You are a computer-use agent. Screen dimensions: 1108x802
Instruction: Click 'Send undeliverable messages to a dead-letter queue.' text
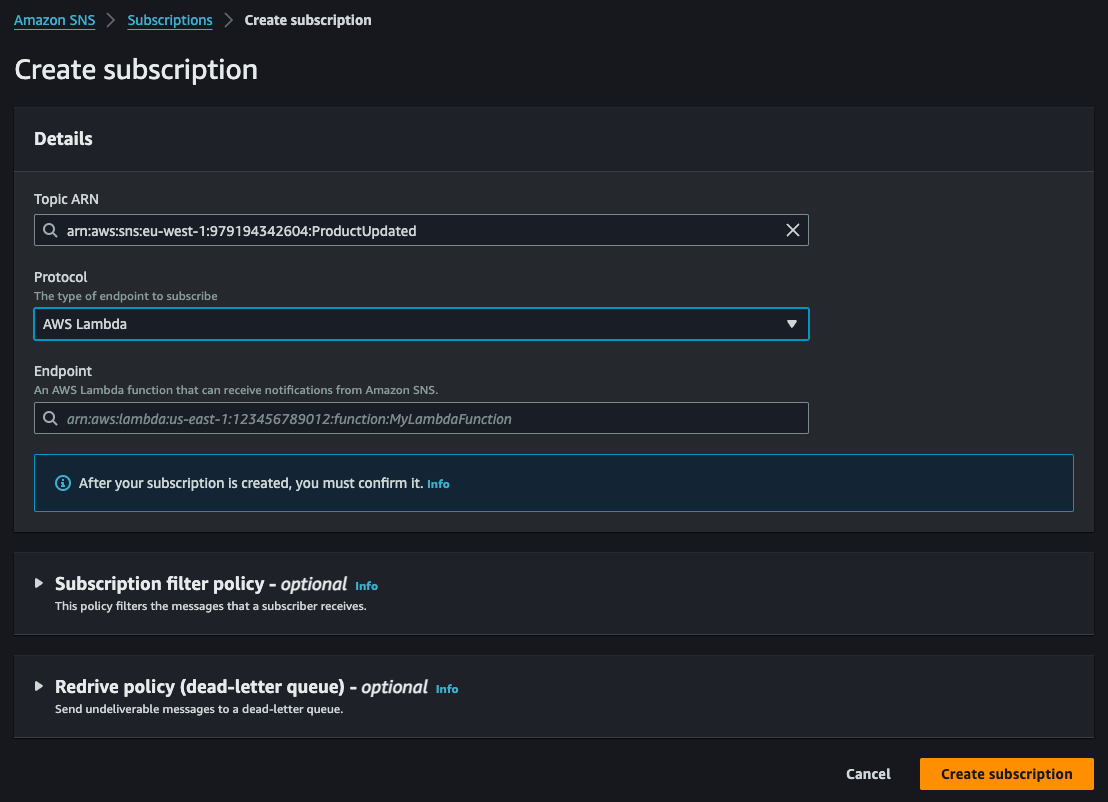point(199,709)
